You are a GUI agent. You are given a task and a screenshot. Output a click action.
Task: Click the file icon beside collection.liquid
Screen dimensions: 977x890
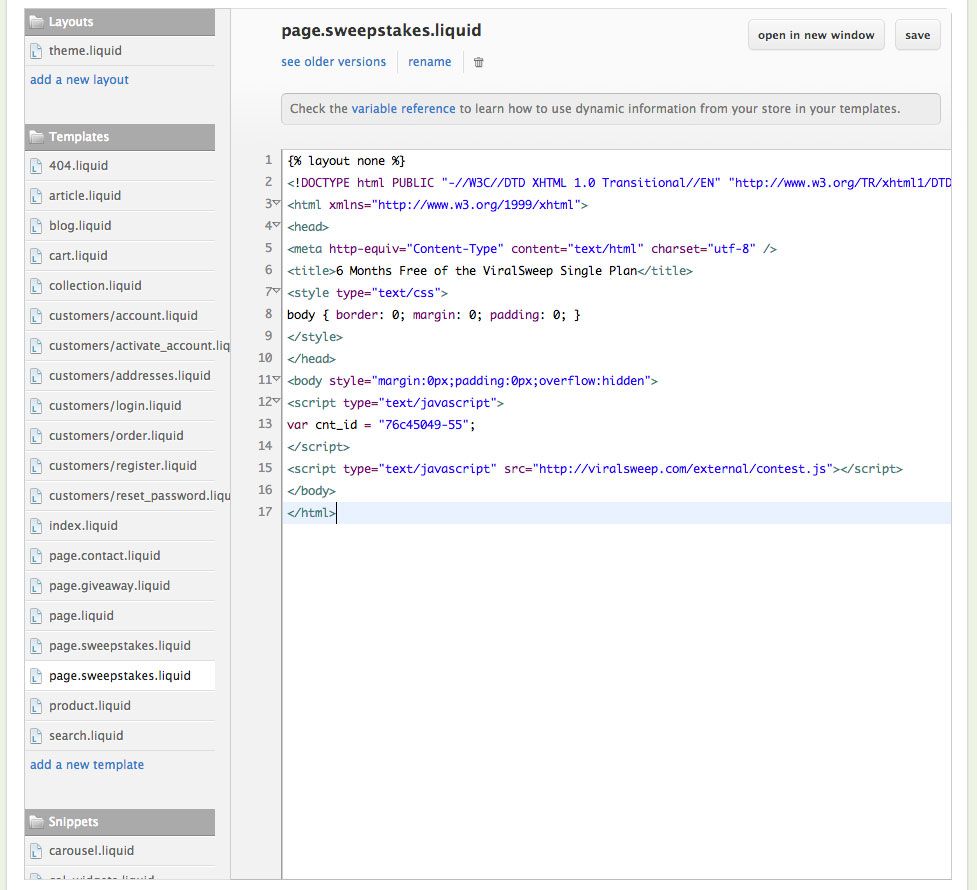tap(36, 286)
